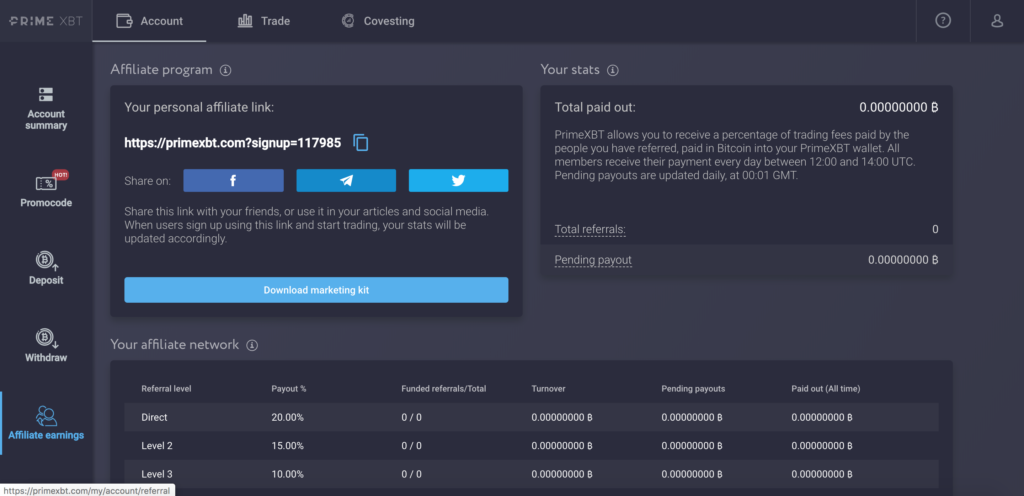Click the Pending payouts column header
Image resolution: width=1024 pixels, height=496 pixels.
coord(693,388)
